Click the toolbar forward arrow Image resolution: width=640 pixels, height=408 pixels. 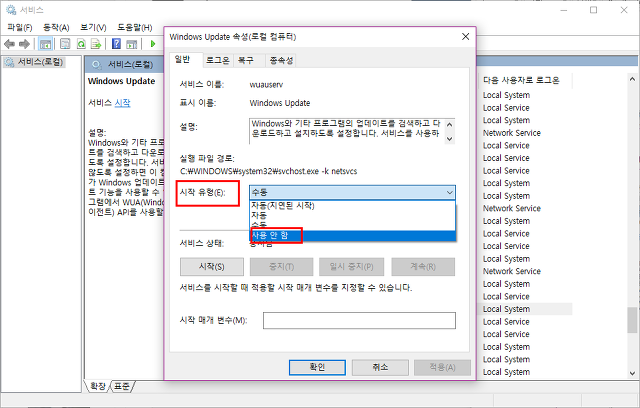25,43
